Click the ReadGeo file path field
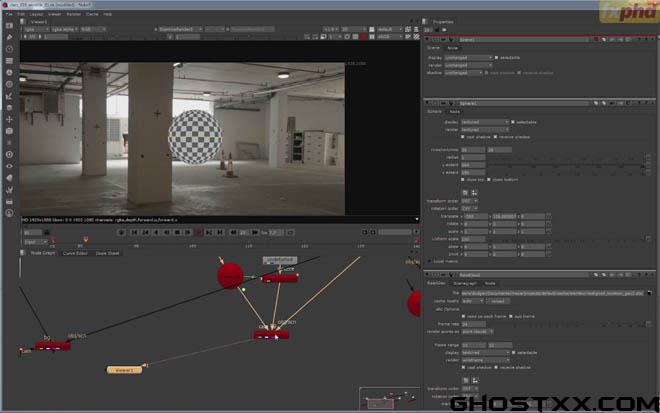660x413 pixels. point(553,293)
